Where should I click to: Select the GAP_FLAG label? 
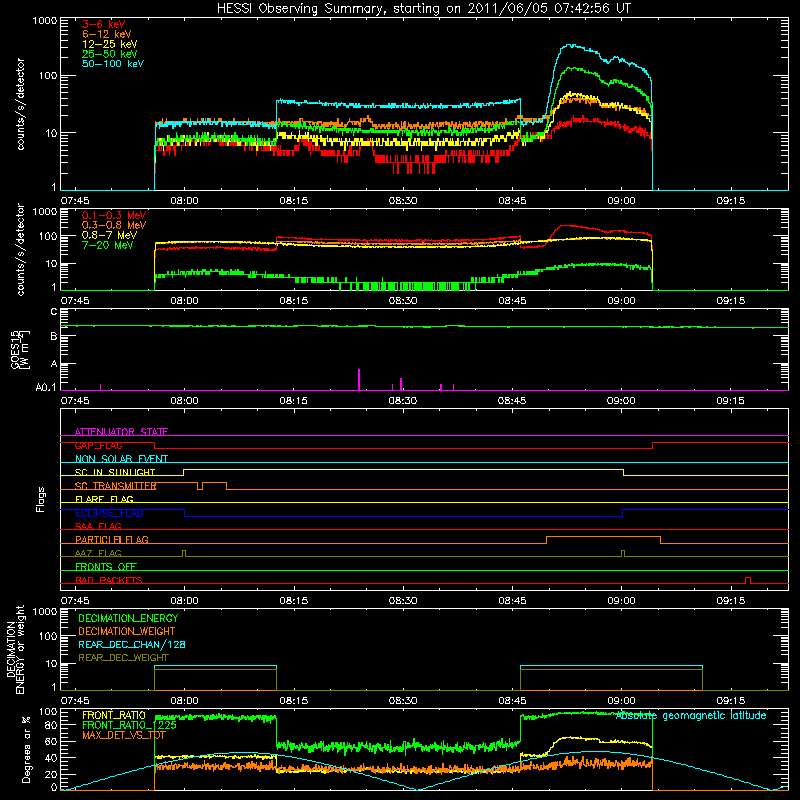pos(98,445)
